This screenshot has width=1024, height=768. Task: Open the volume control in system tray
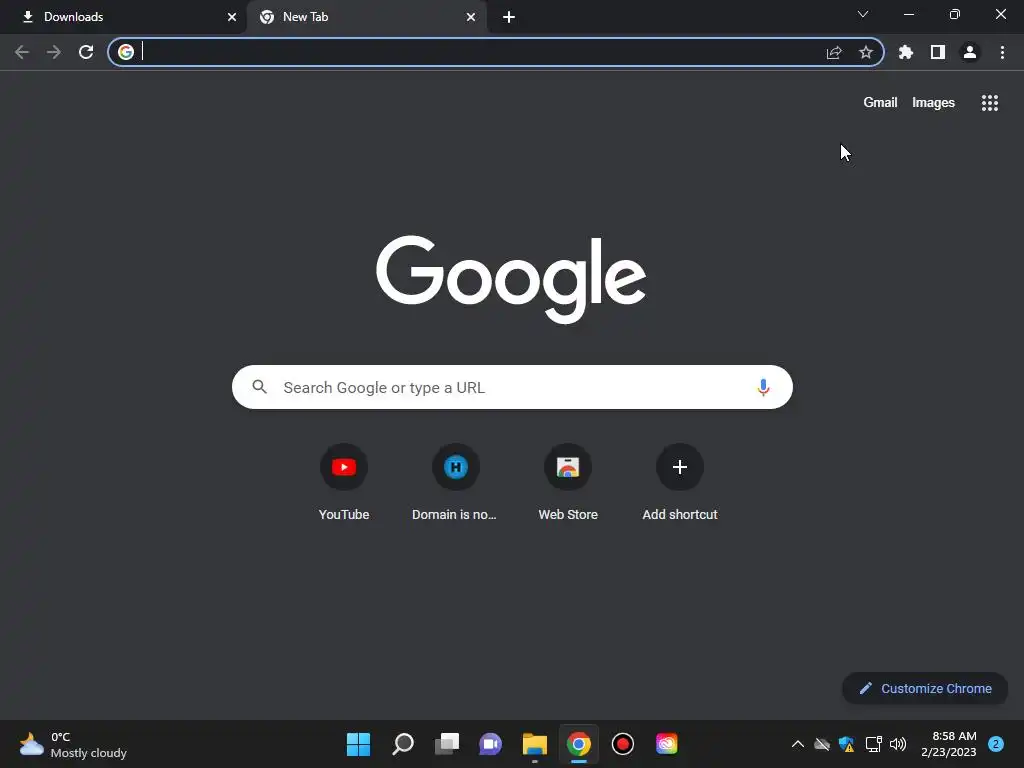[898, 744]
